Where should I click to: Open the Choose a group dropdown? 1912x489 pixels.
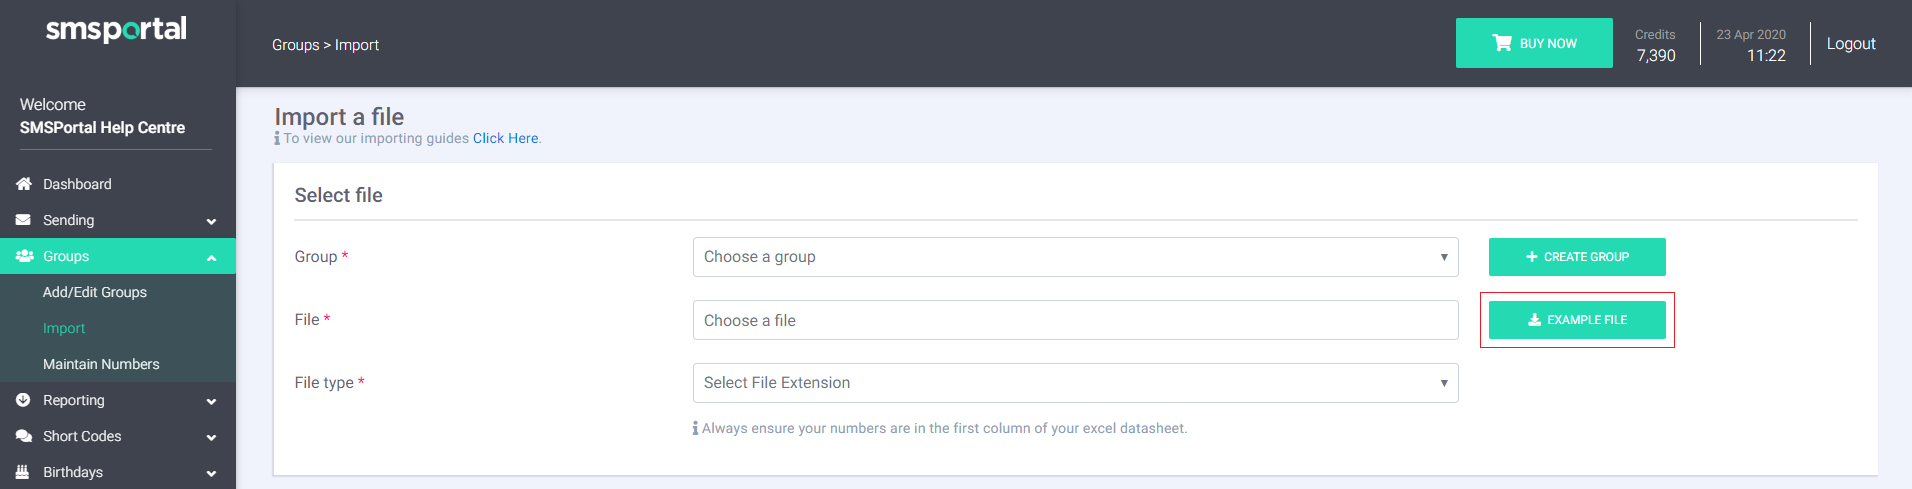tap(1075, 257)
